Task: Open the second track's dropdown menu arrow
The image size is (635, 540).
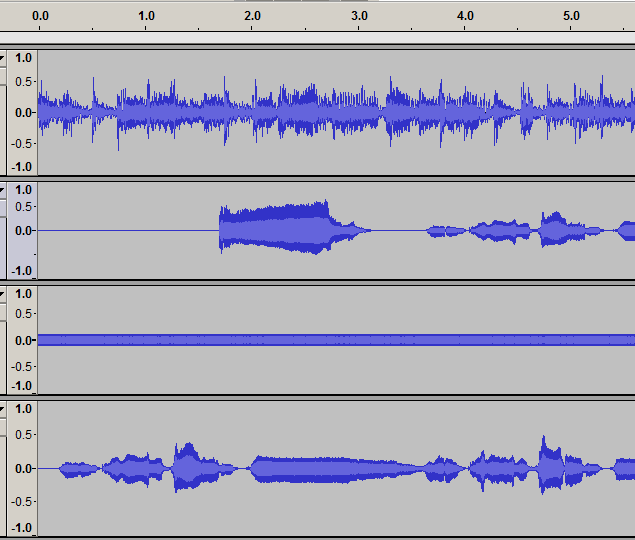Action: pos(2,189)
